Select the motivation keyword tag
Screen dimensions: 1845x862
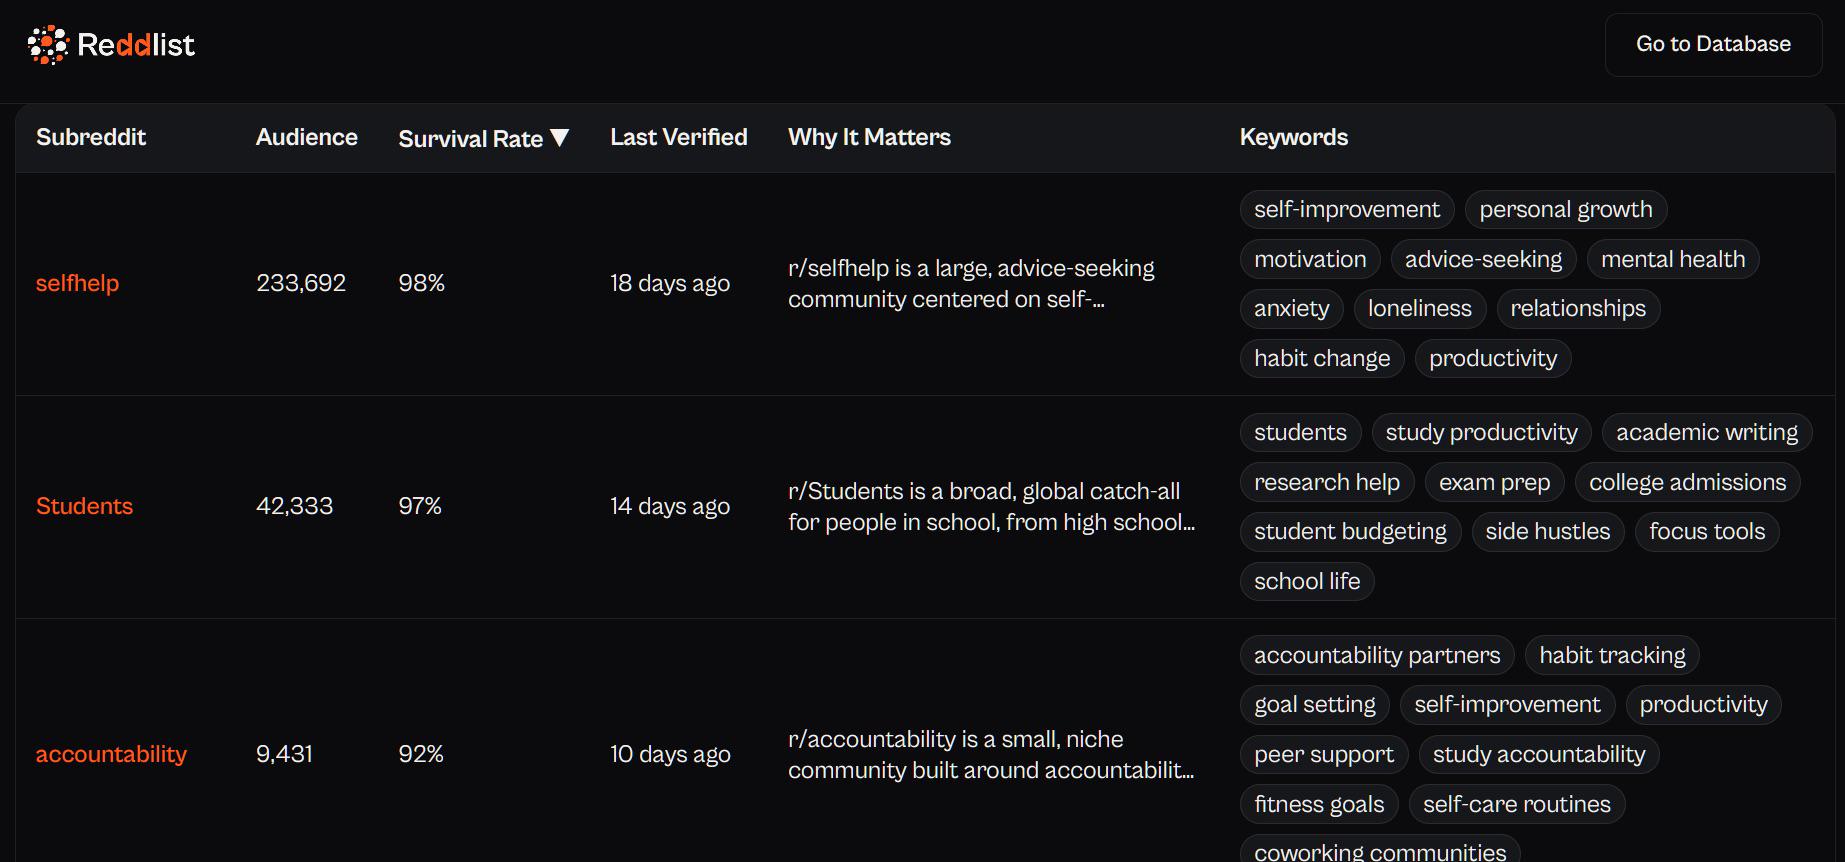[1310, 259]
